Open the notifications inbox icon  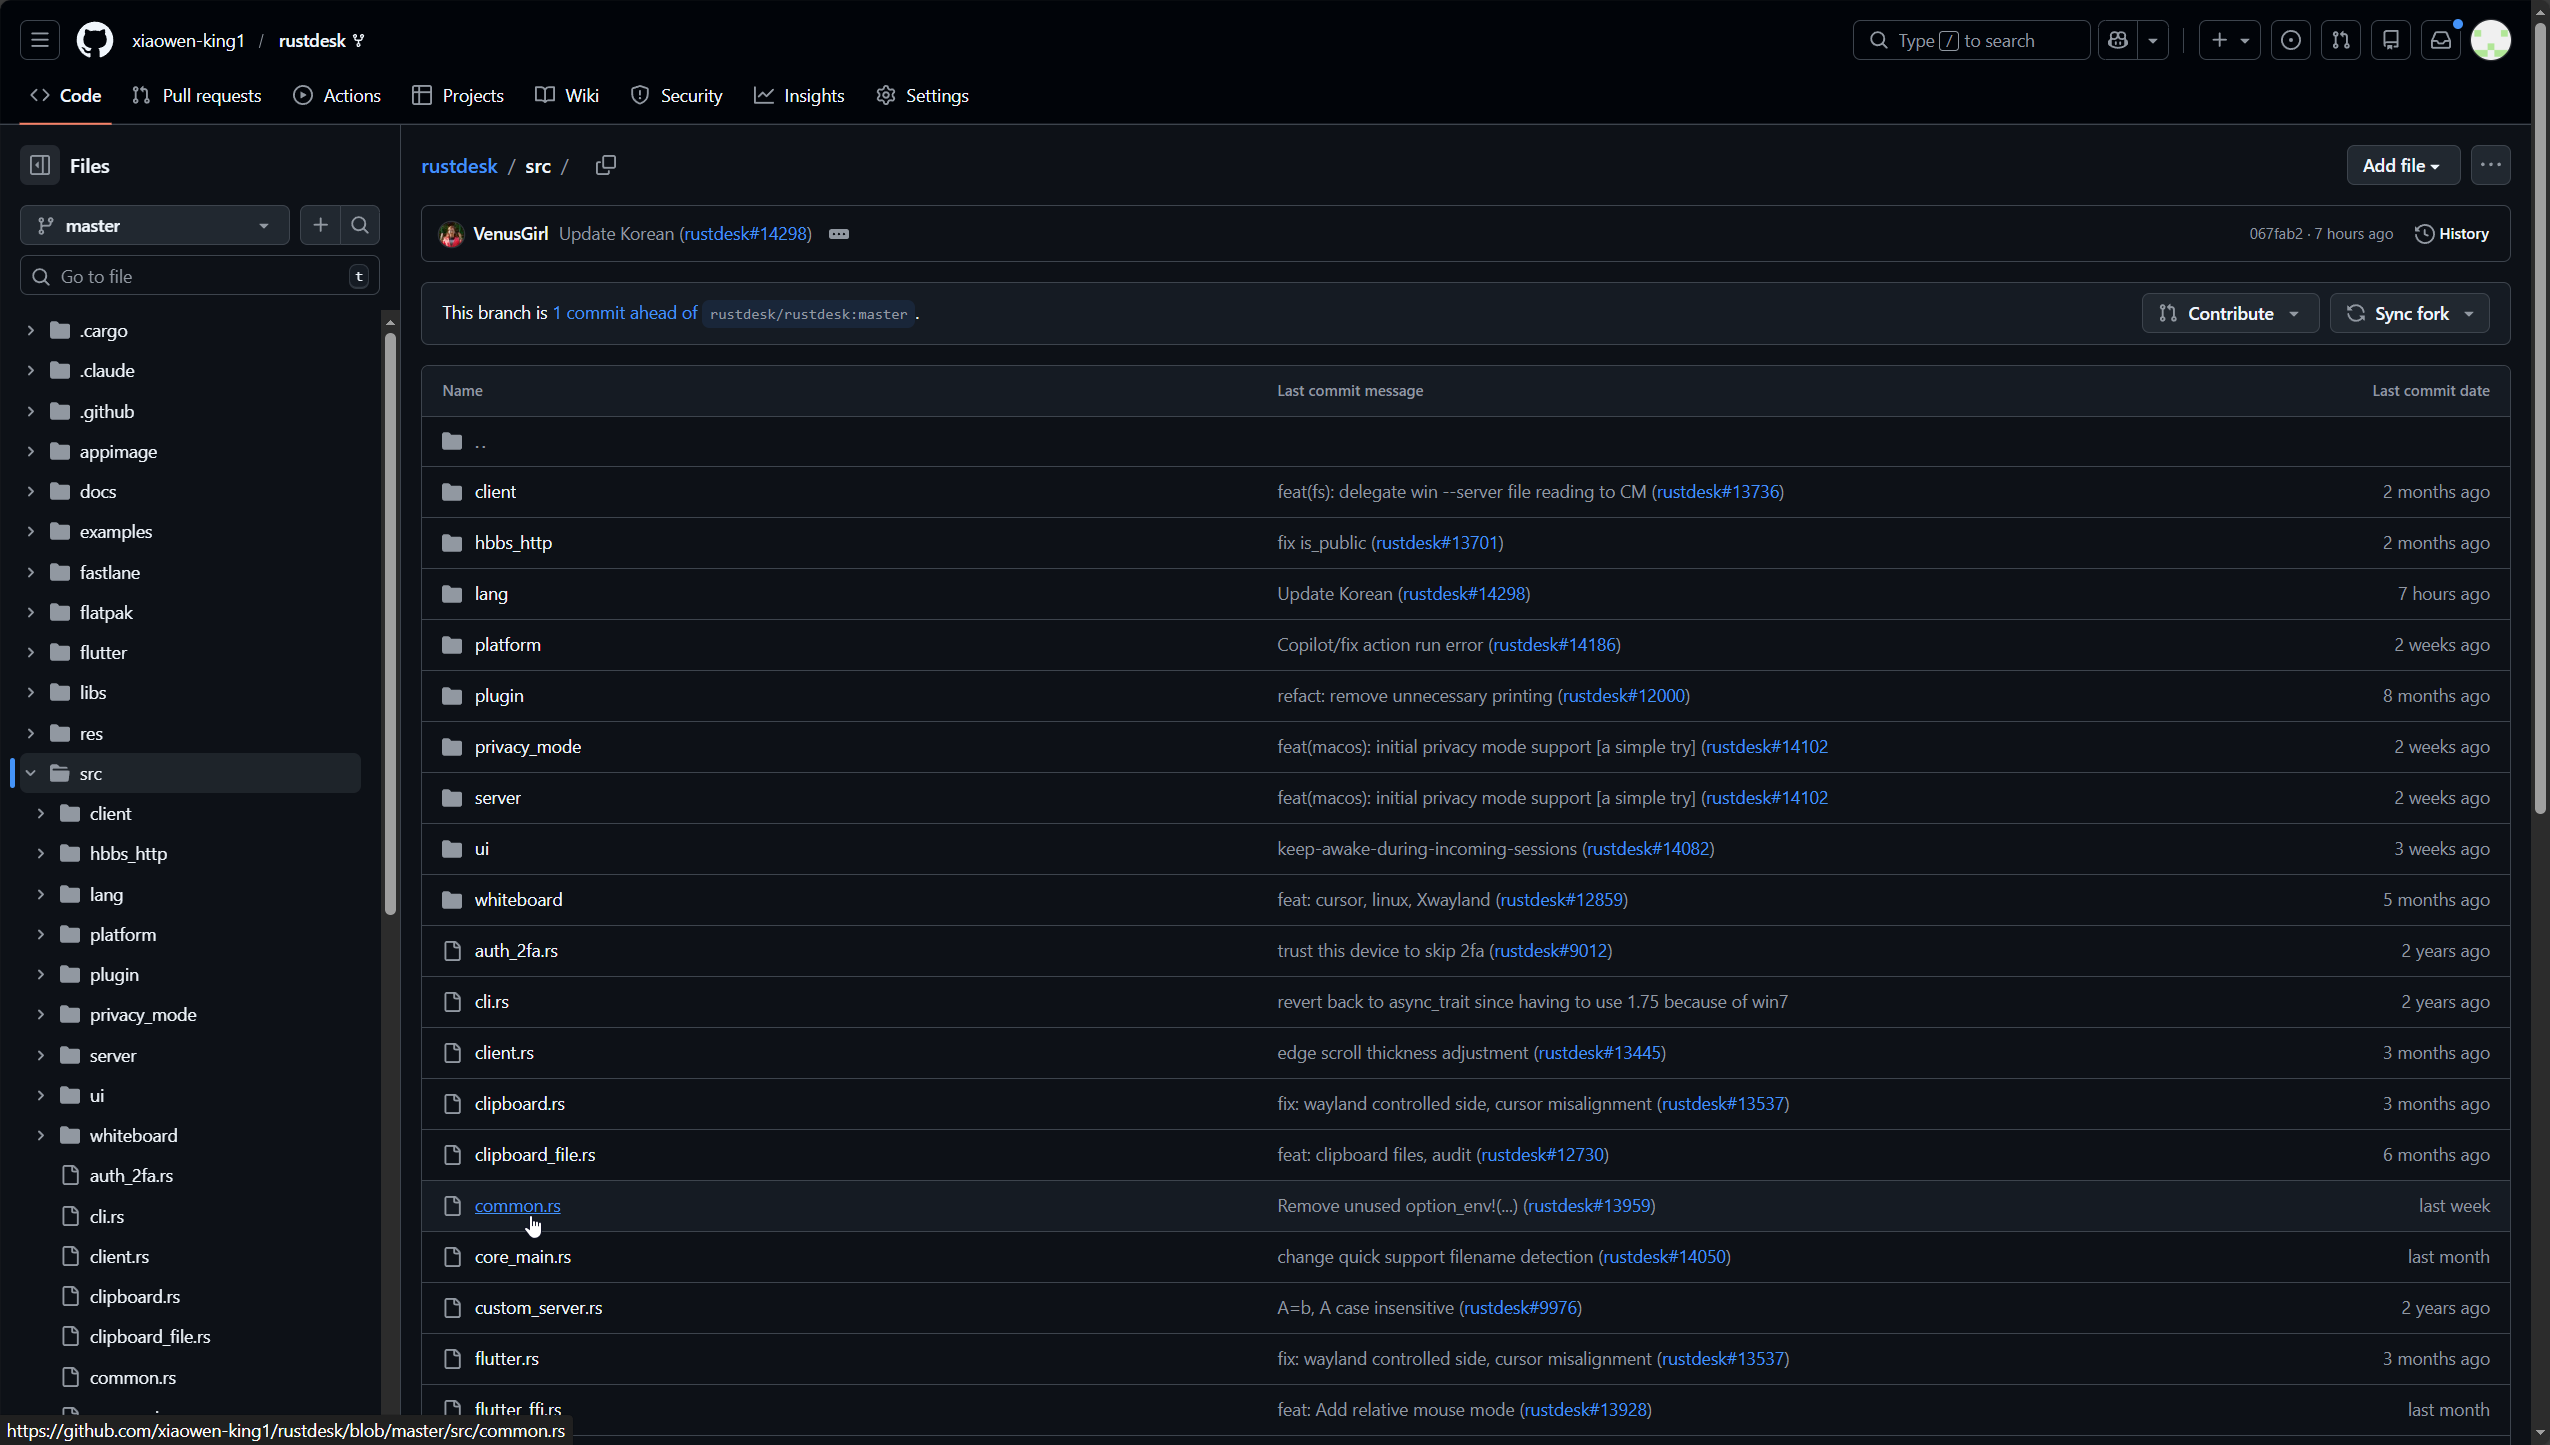coord(2440,40)
